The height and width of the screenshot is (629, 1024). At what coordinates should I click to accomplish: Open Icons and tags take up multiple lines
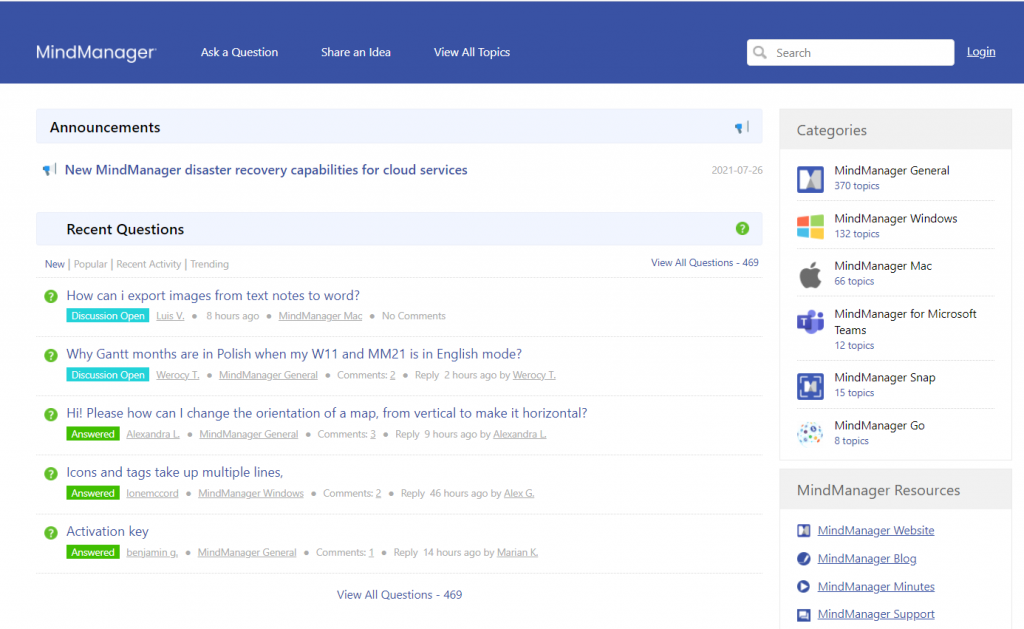click(174, 472)
